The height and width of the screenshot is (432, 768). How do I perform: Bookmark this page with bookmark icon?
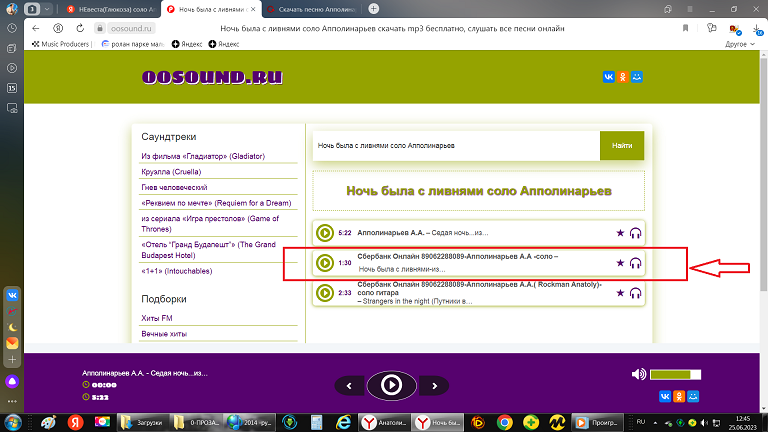point(685,28)
